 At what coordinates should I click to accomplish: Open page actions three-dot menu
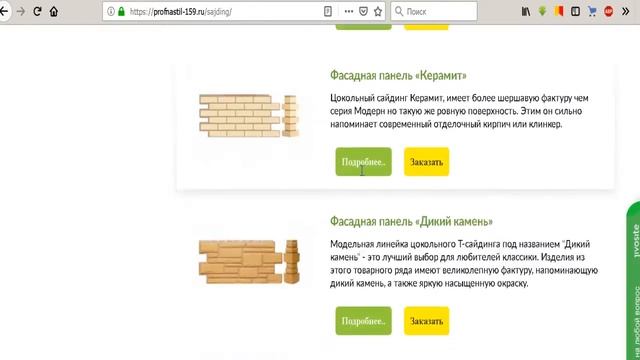[x=349, y=11]
